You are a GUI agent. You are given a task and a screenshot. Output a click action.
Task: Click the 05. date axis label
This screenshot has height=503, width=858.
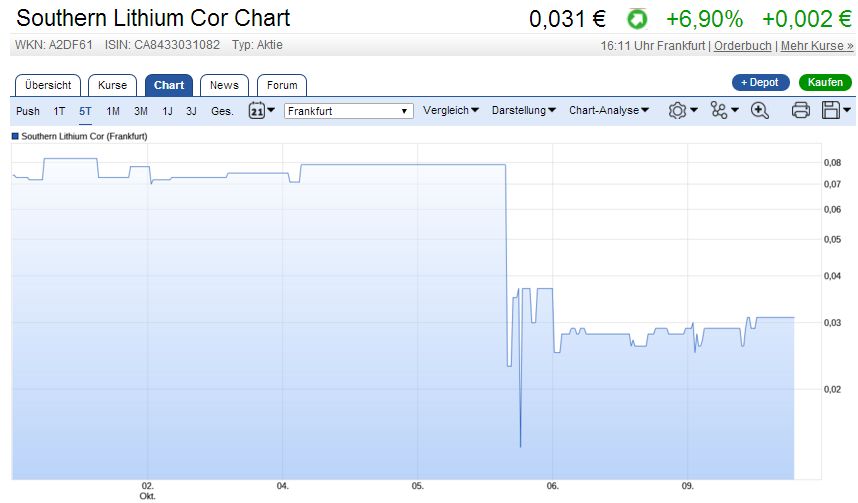(418, 485)
